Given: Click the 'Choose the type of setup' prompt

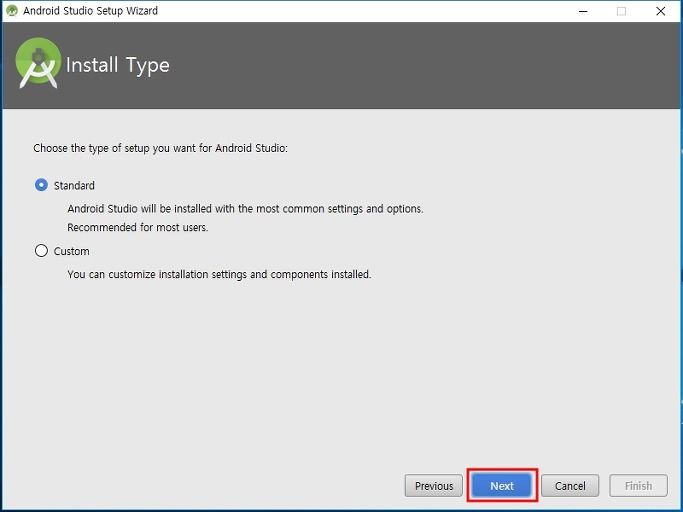Looking at the screenshot, I should [x=160, y=148].
